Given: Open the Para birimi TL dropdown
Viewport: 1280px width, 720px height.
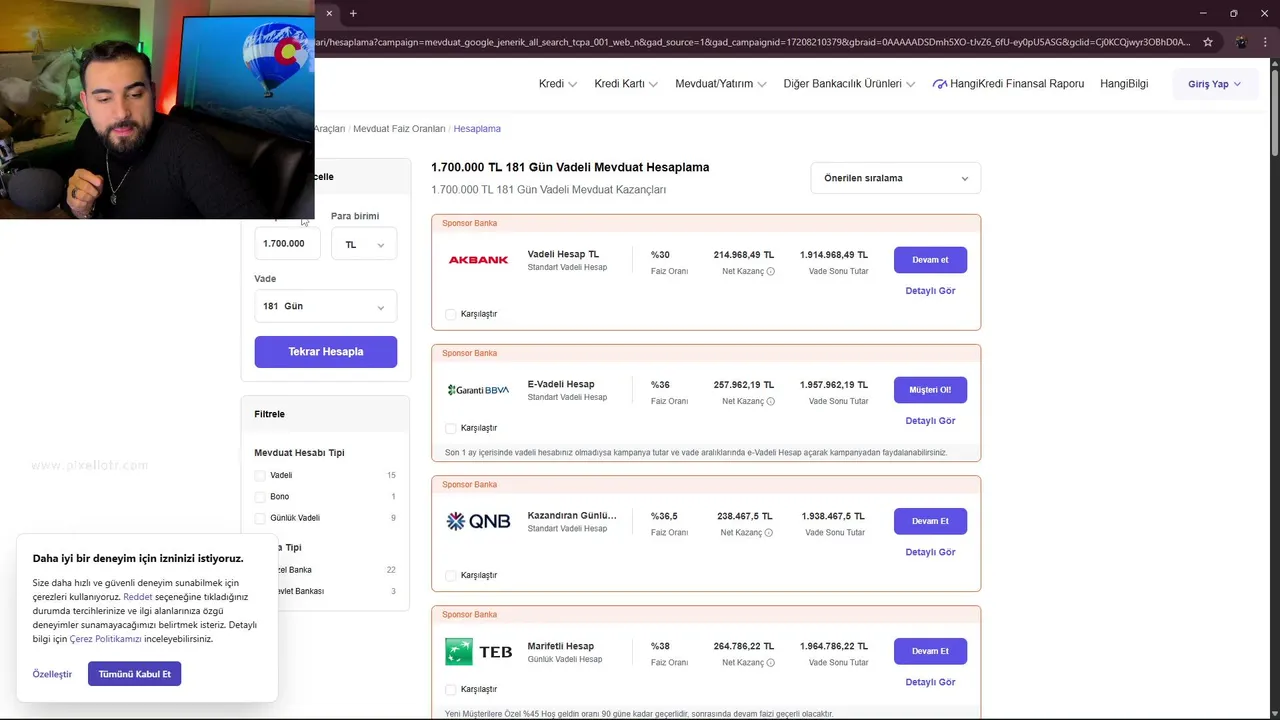Looking at the screenshot, I should coord(364,244).
